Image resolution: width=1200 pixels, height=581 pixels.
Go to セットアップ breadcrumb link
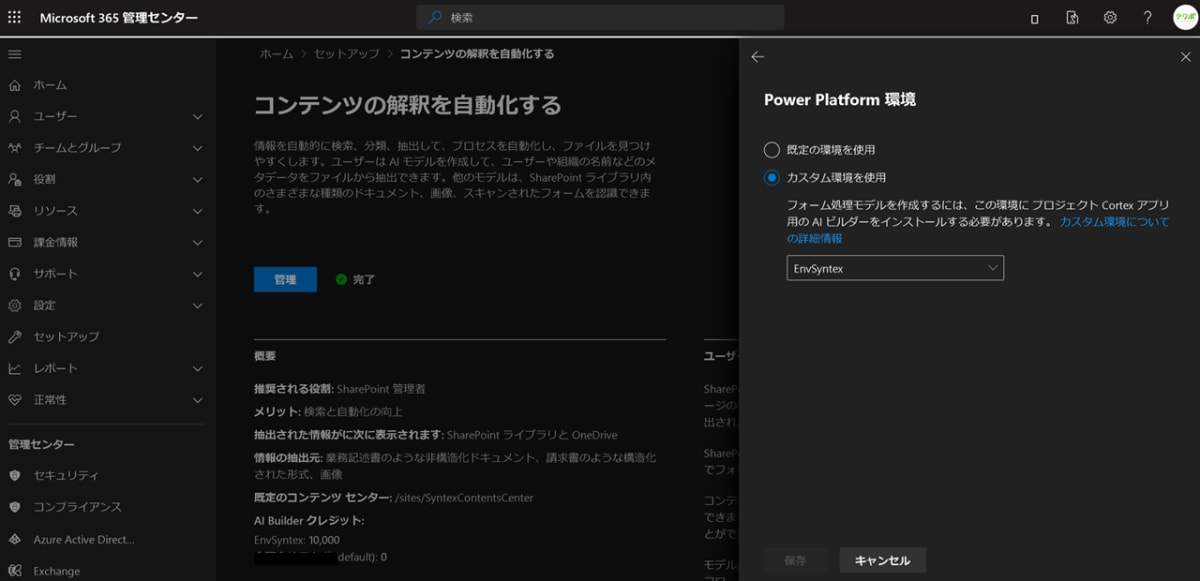pyautogui.click(x=347, y=54)
